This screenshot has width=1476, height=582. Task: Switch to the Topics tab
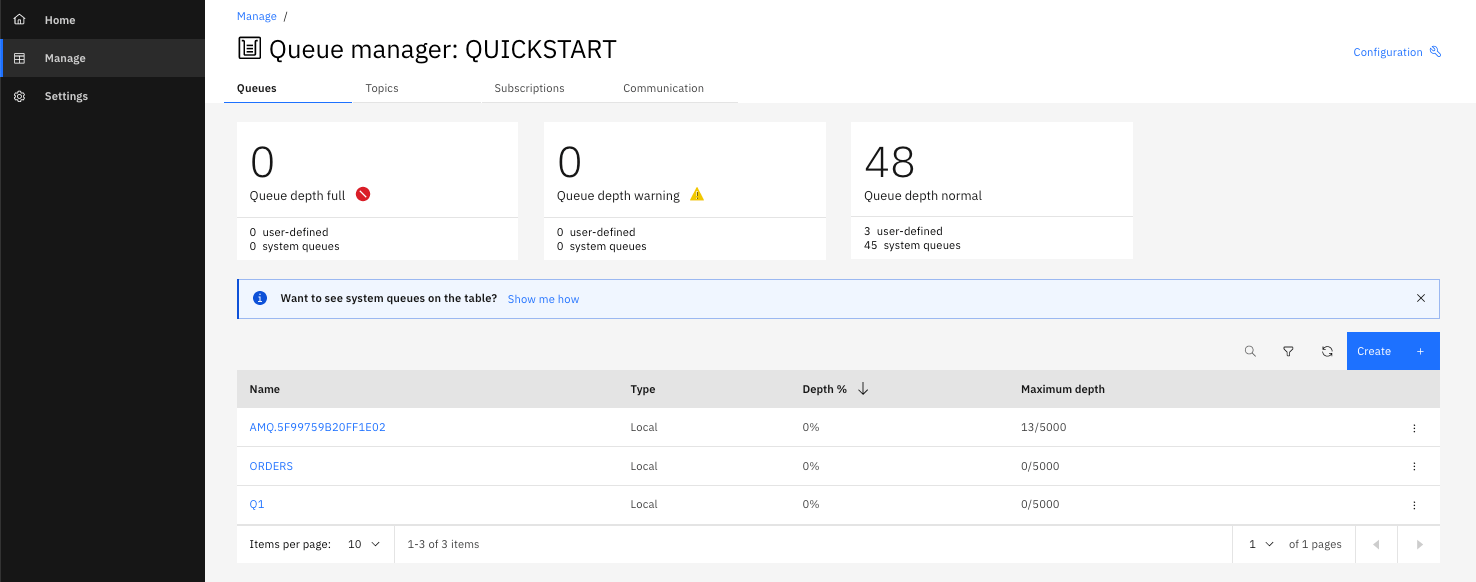coord(381,88)
